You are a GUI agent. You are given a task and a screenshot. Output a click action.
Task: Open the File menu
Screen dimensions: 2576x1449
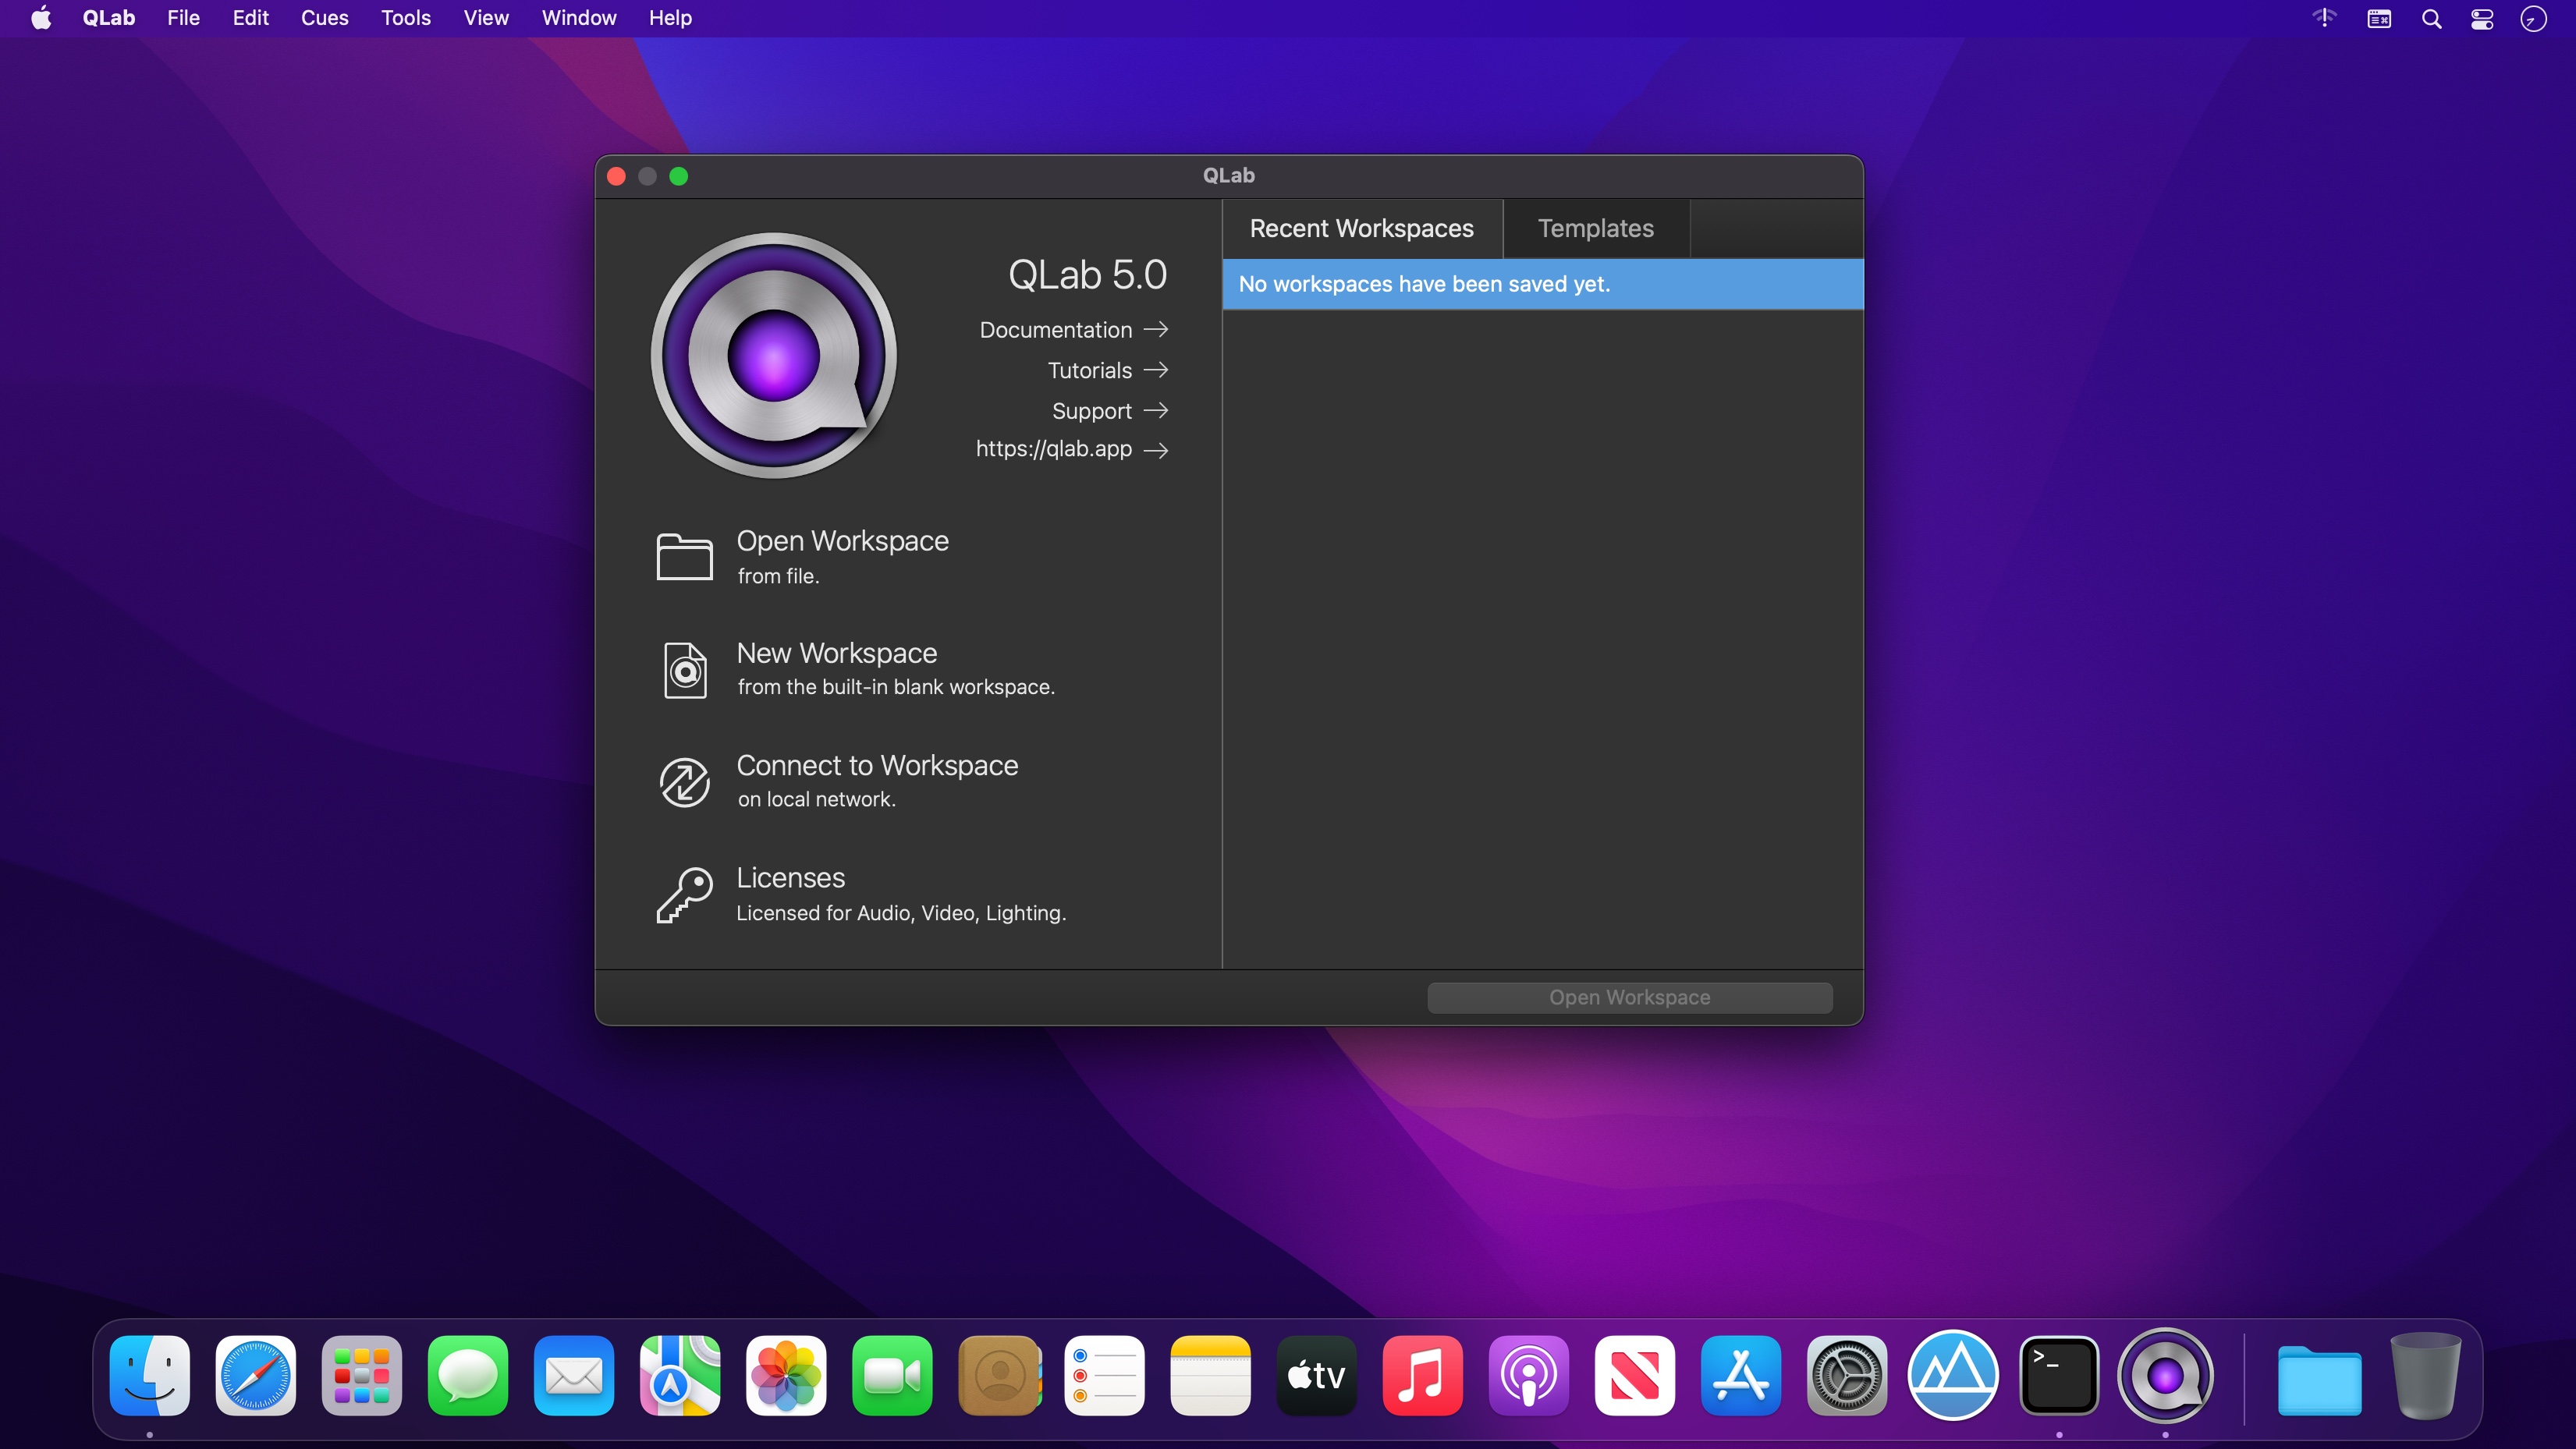pyautogui.click(x=183, y=18)
